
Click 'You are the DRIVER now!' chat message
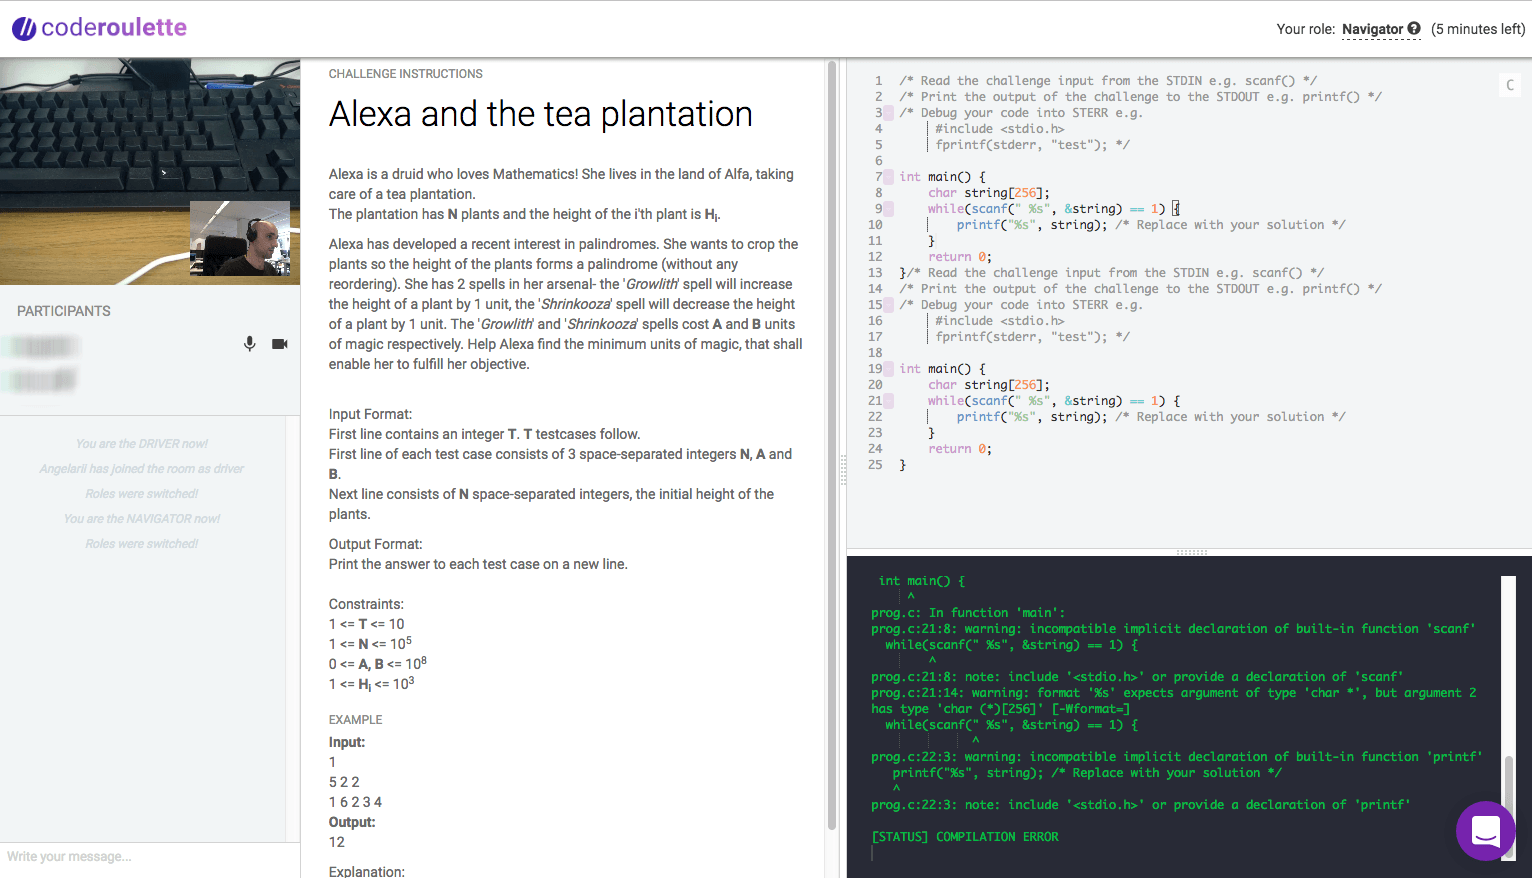pyautogui.click(x=142, y=444)
